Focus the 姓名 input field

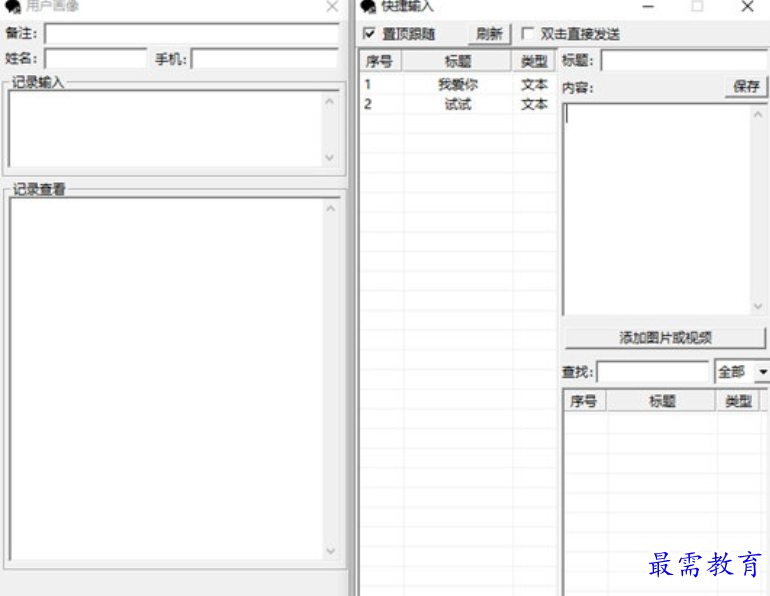96,59
